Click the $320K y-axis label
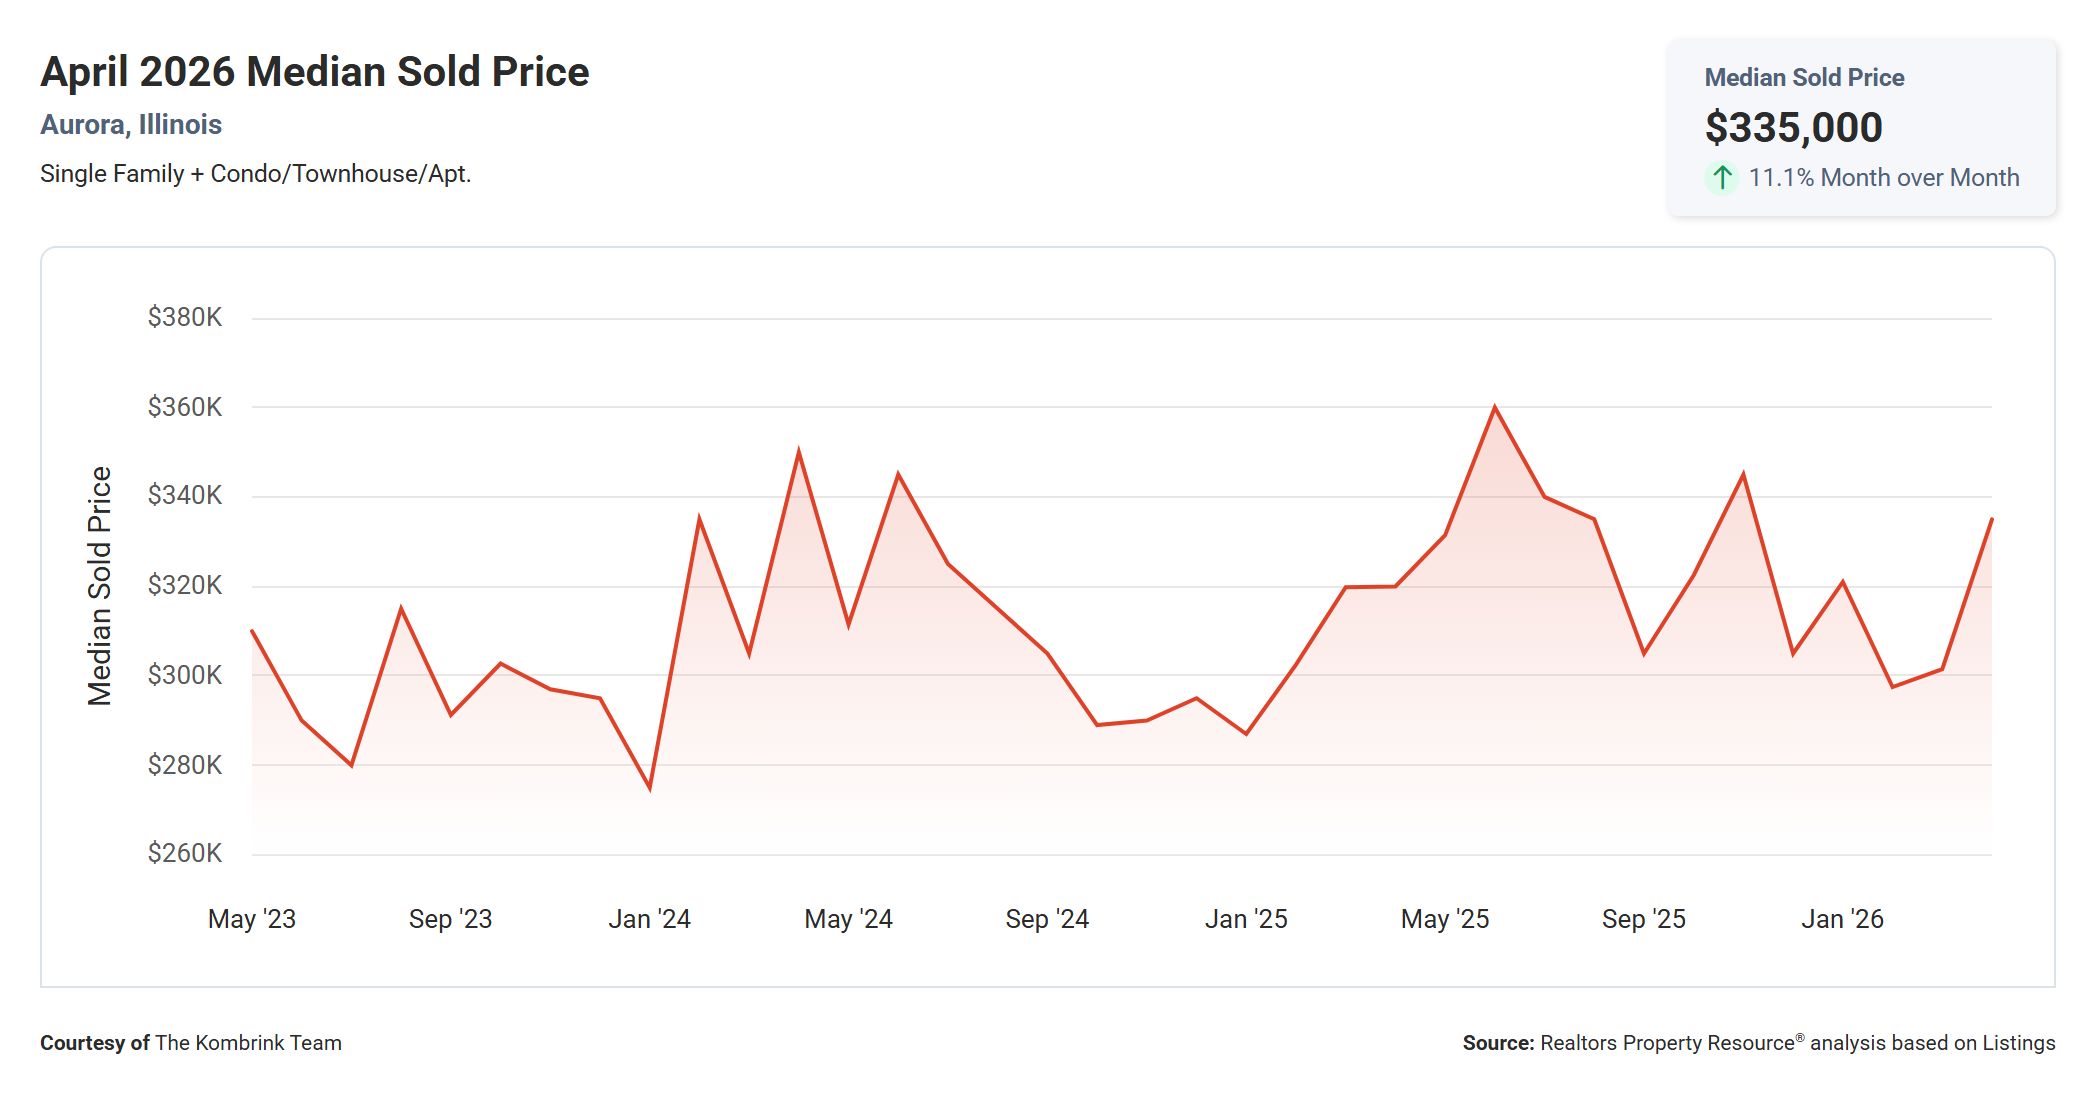 (185, 585)
